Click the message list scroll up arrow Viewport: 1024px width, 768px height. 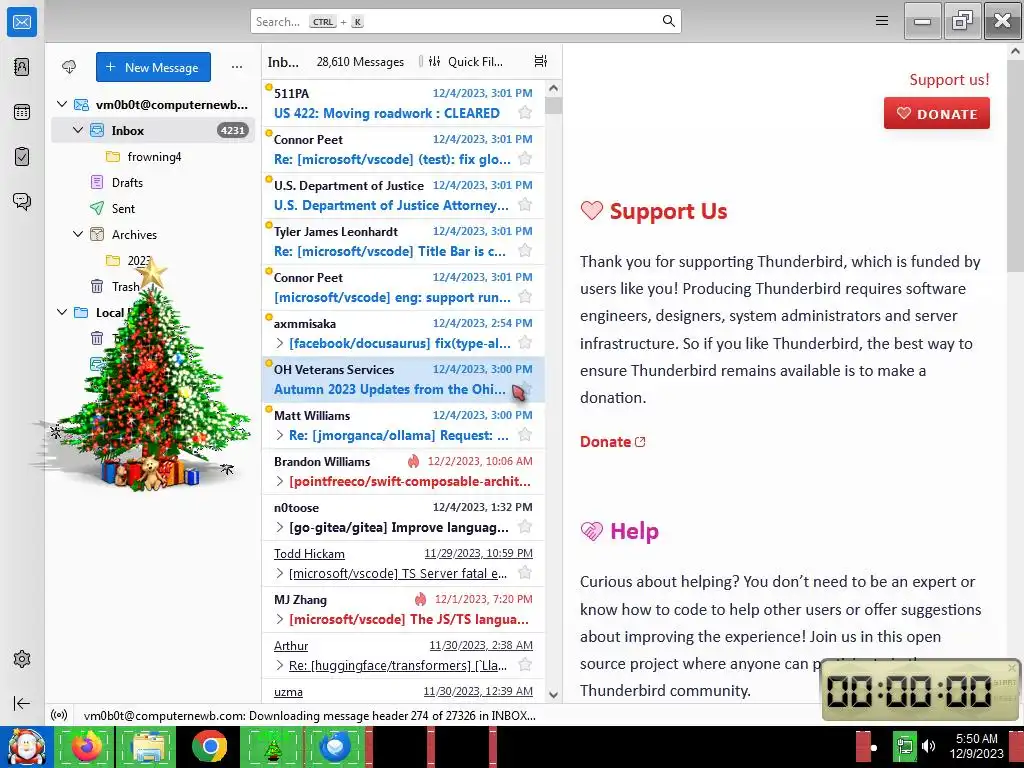pos(554,88)
